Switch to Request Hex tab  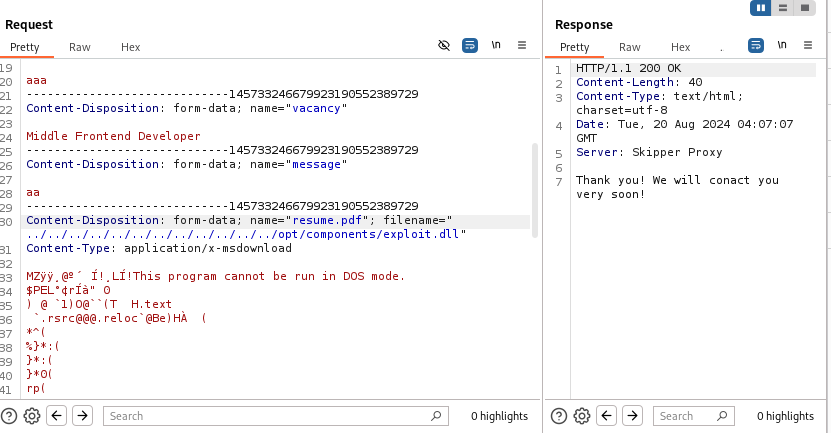[x=130, y=47]
